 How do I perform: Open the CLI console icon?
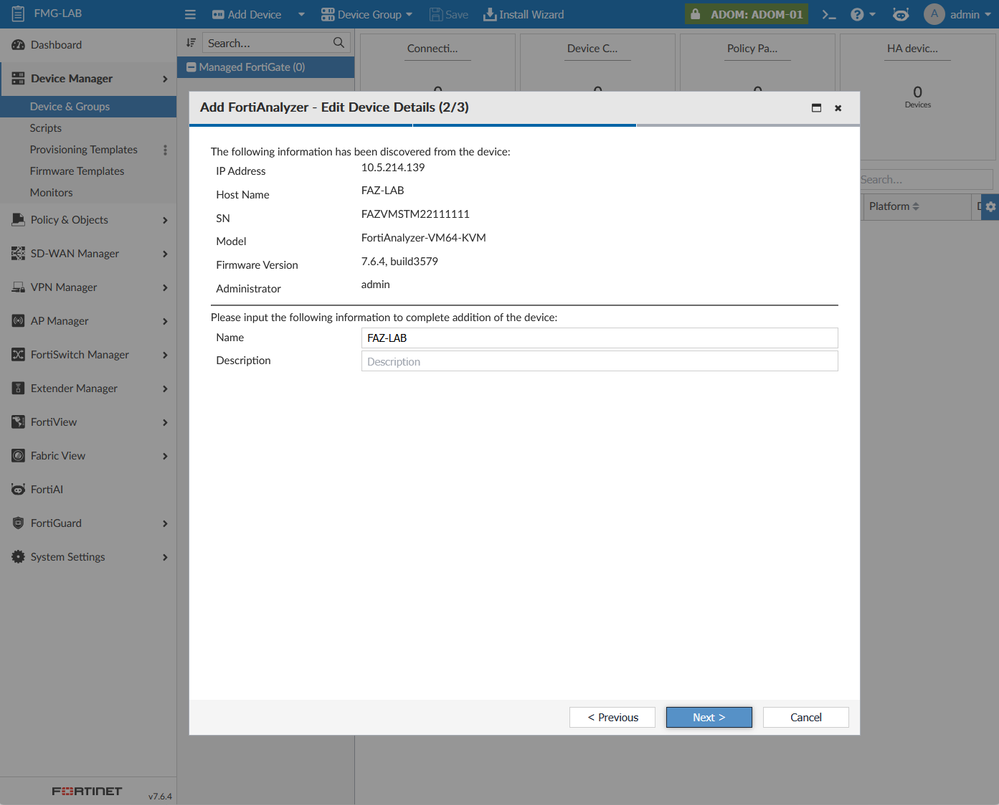point(828,14)
